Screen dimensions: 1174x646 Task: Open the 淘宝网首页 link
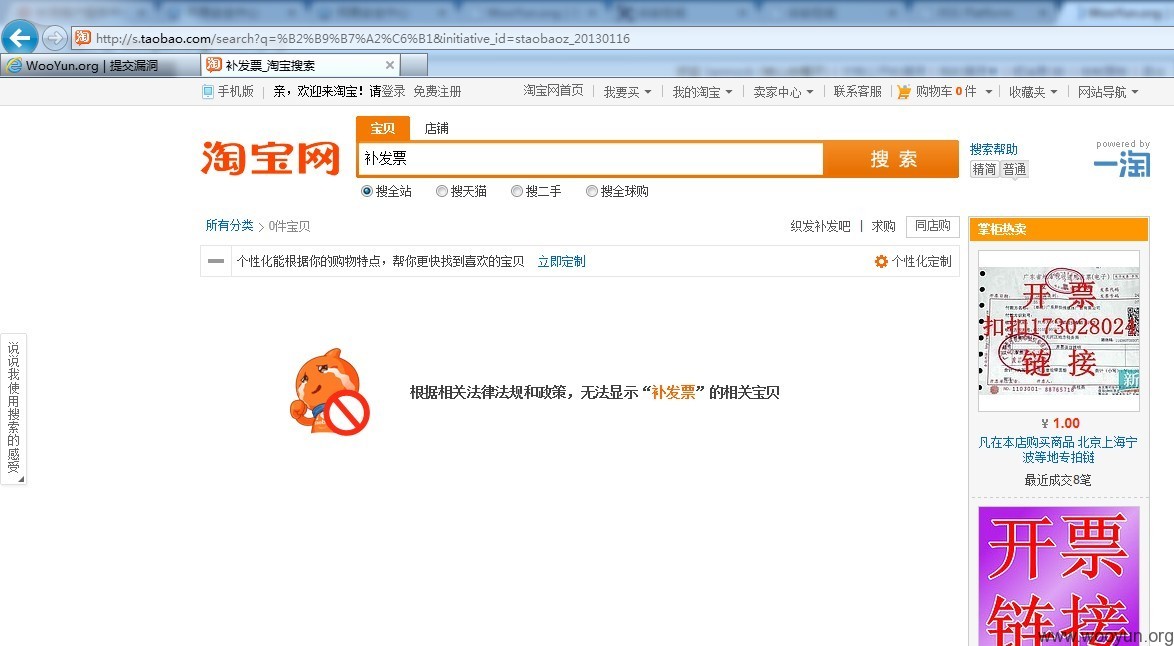[x=553, y=91]
